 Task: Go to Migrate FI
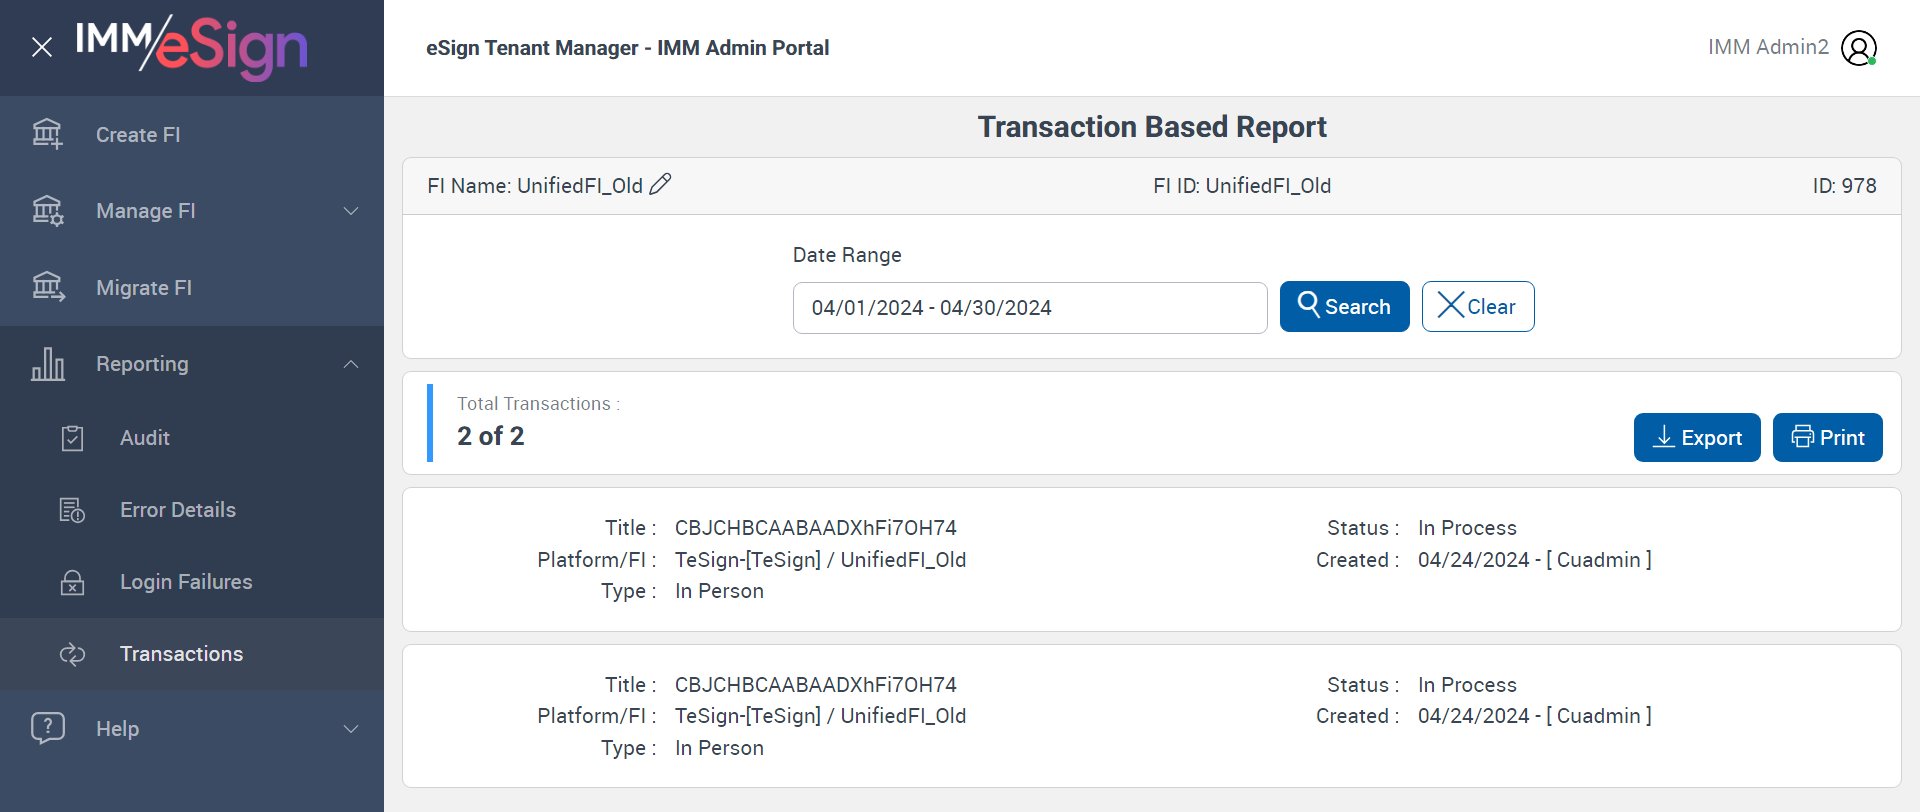coord(192,288)
